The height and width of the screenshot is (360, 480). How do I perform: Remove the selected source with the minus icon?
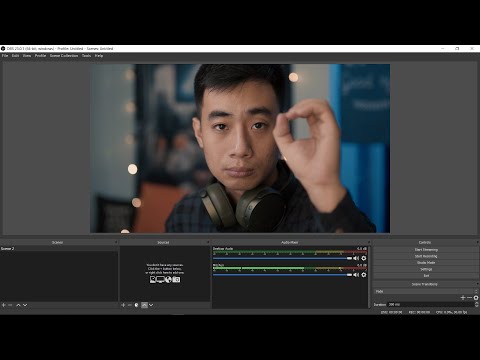click(130, 305)
